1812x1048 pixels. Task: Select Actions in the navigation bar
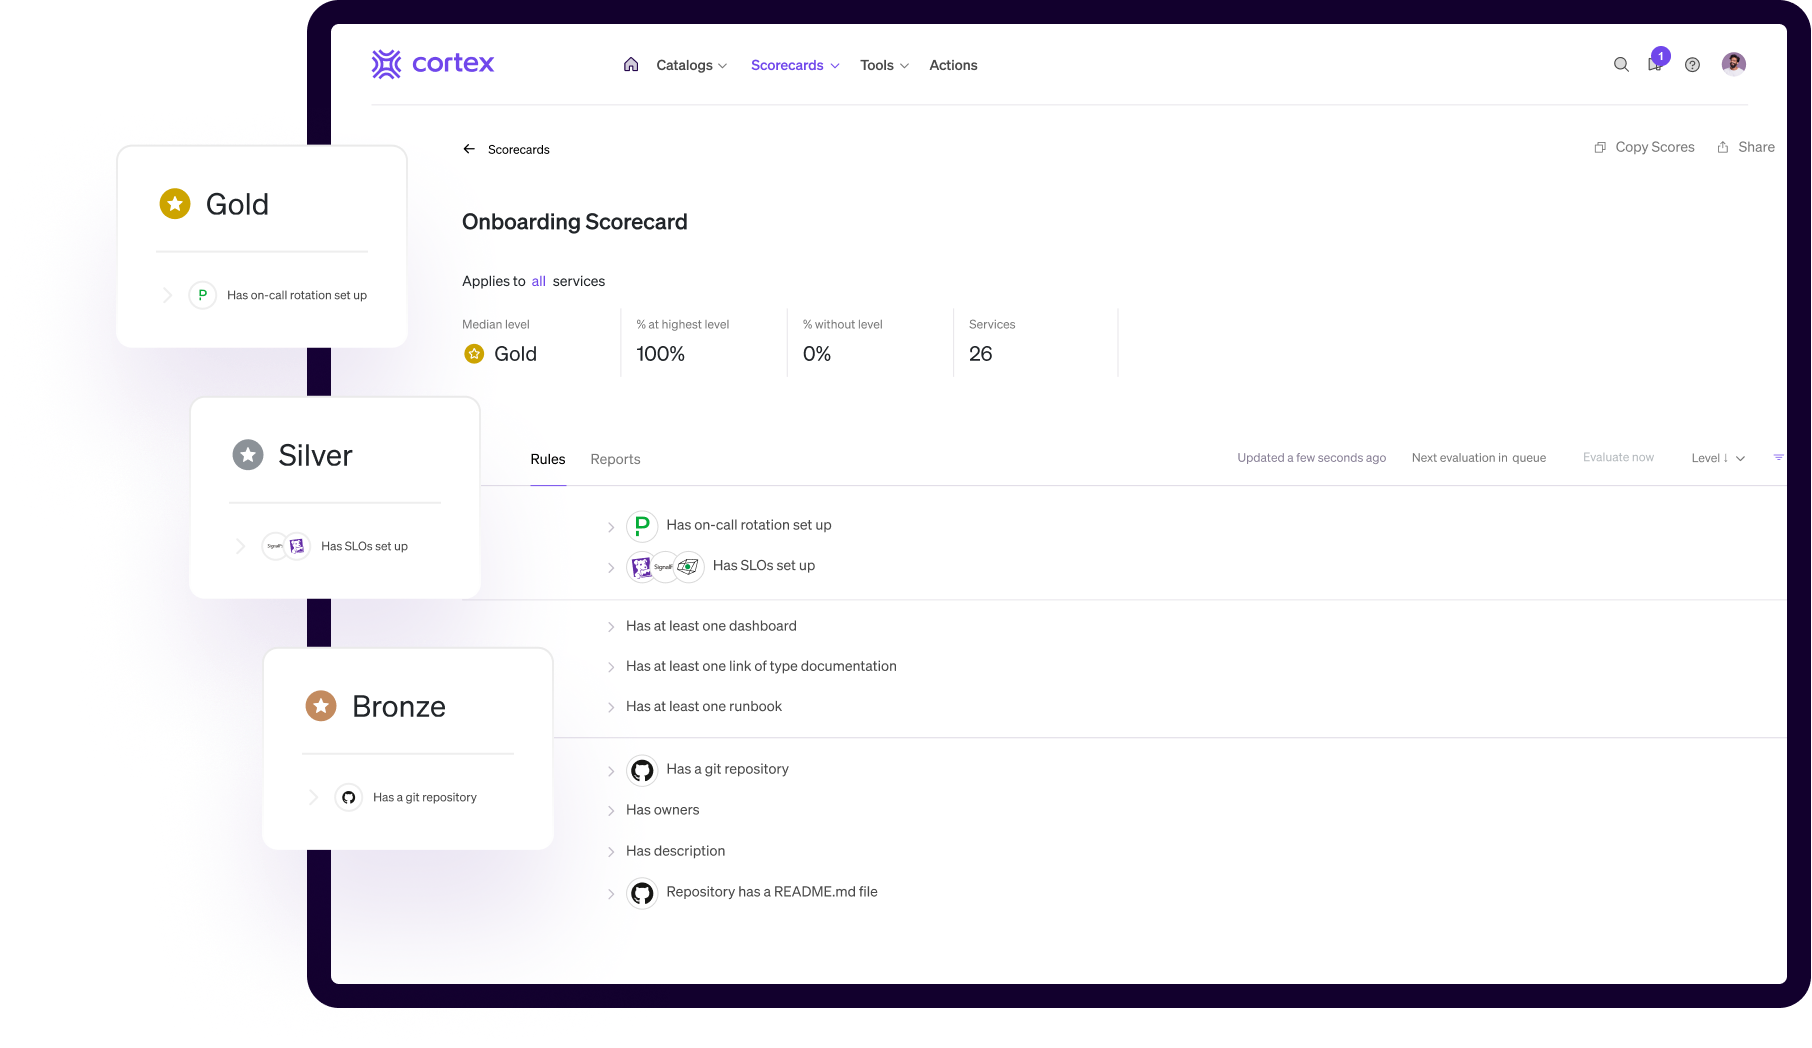953,65
